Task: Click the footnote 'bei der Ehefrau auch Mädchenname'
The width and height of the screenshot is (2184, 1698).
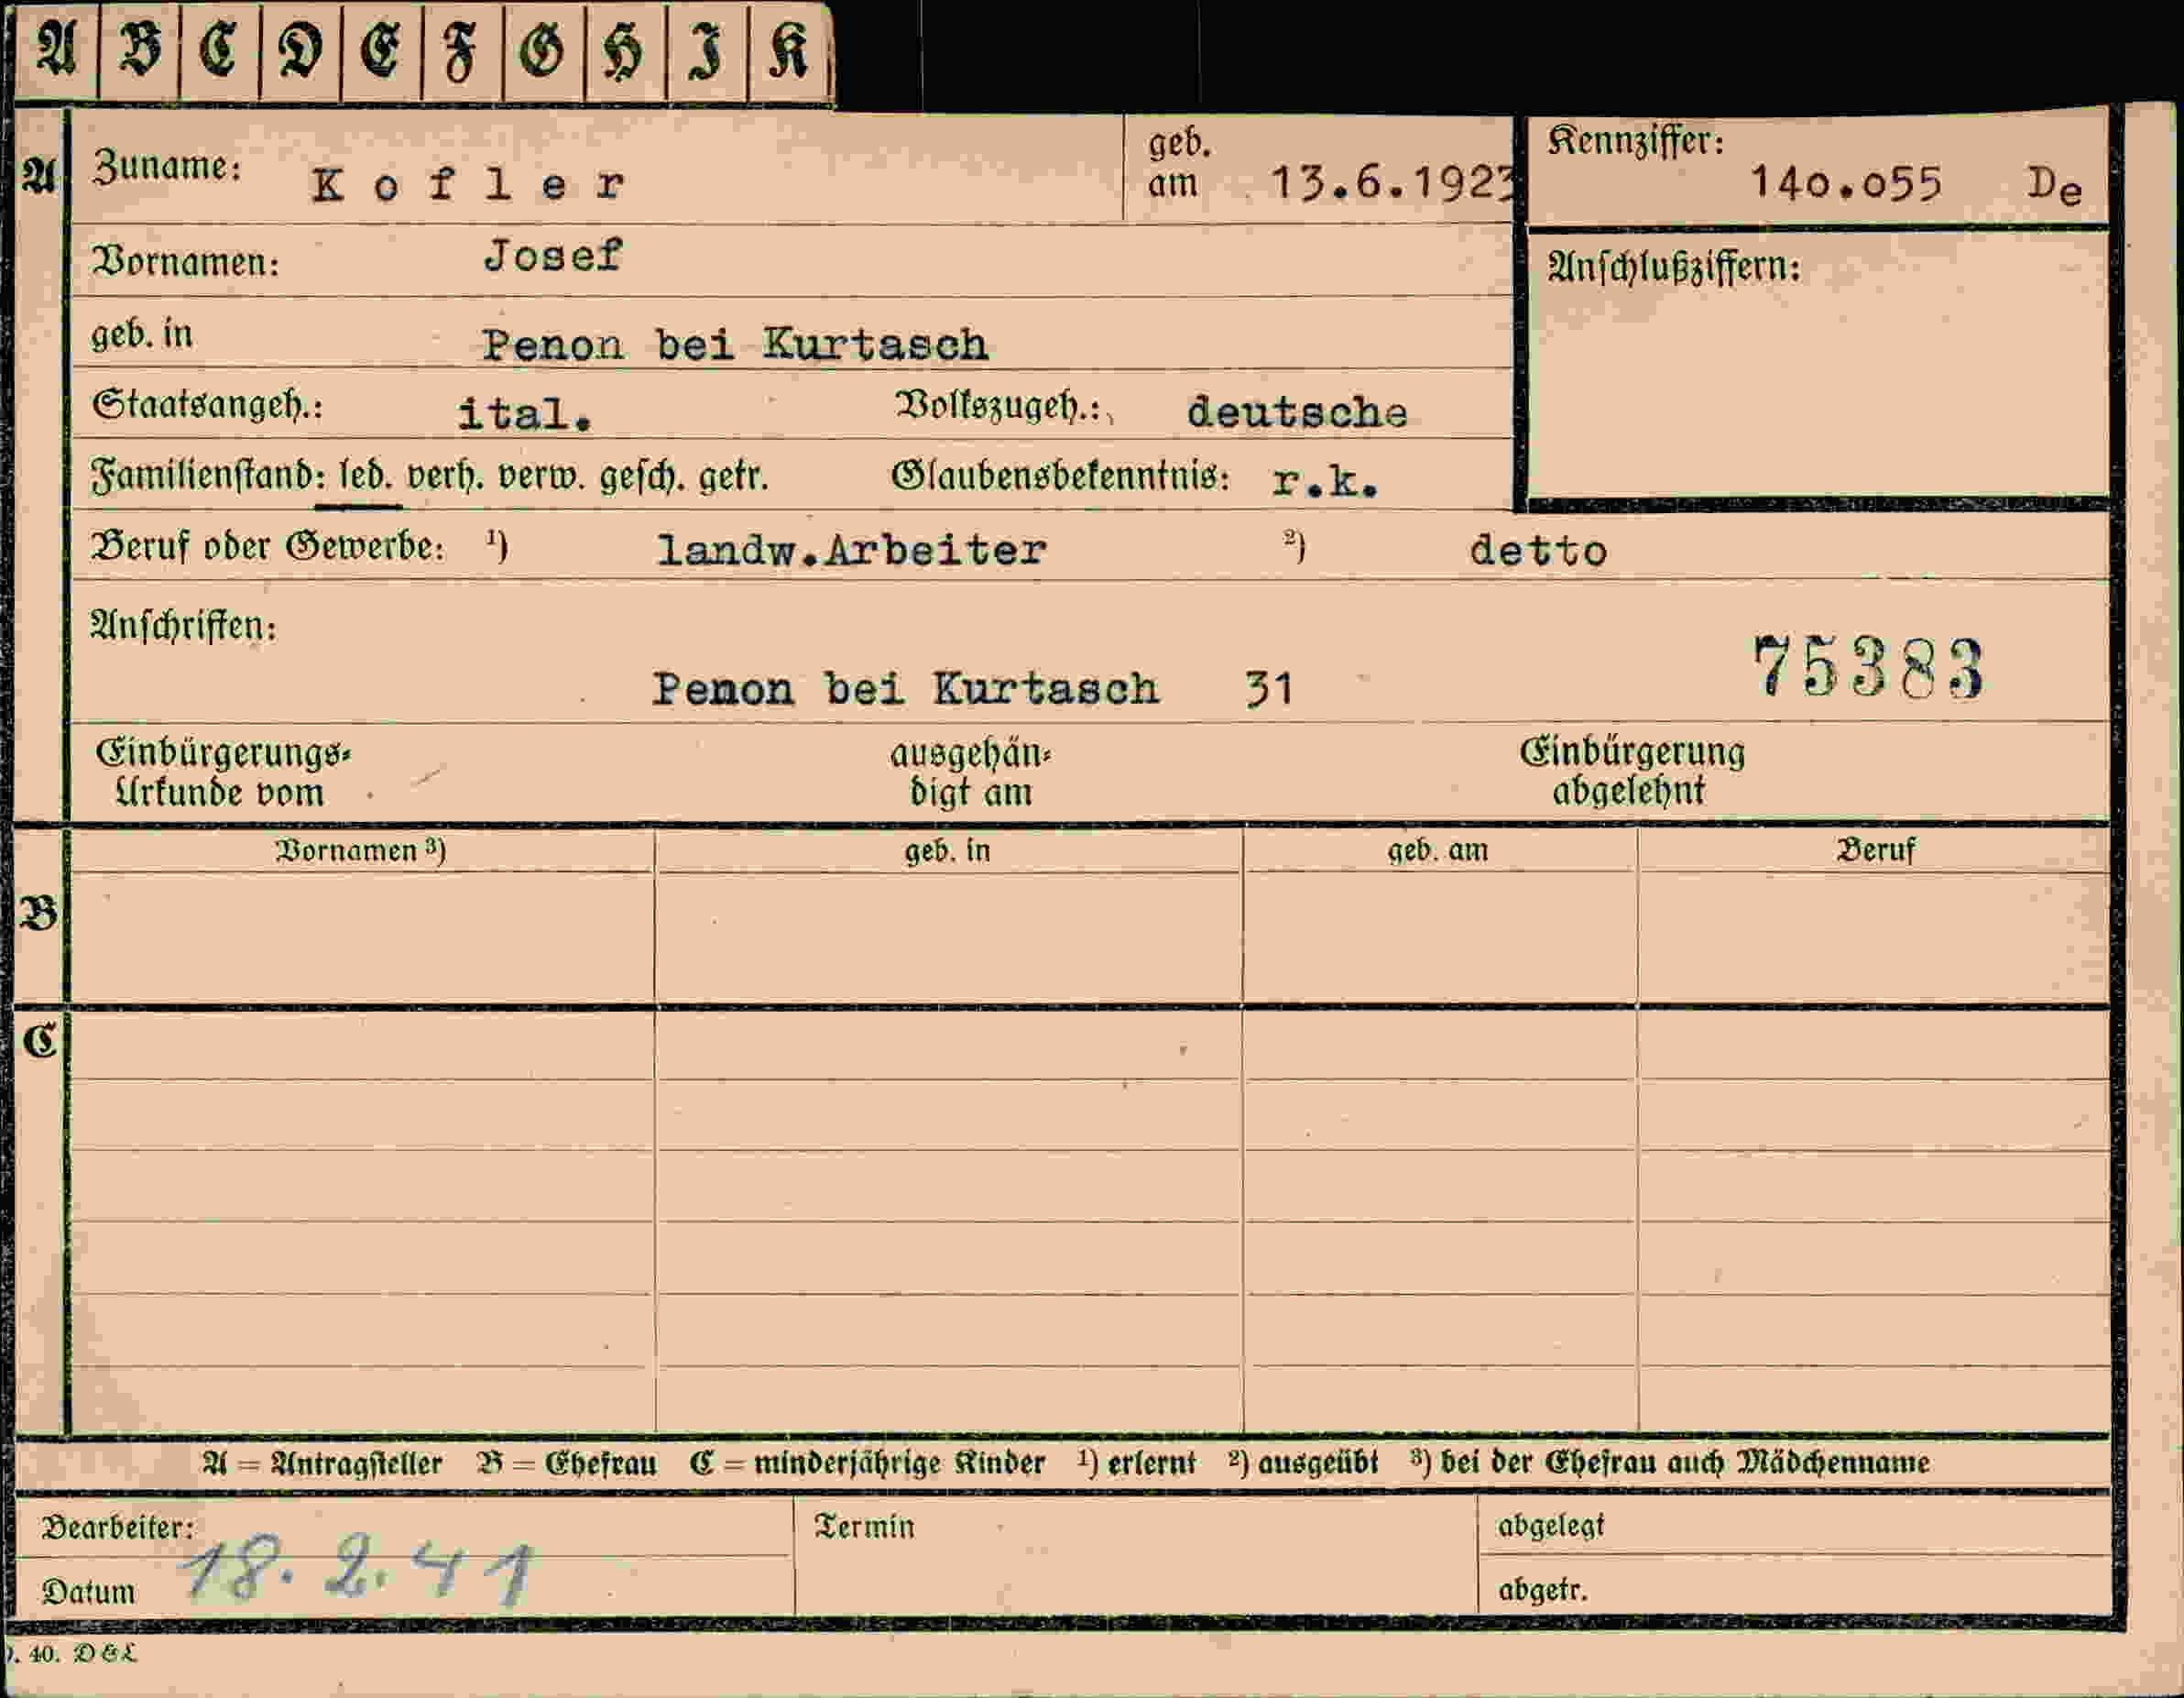Action: point(1685,1462)
